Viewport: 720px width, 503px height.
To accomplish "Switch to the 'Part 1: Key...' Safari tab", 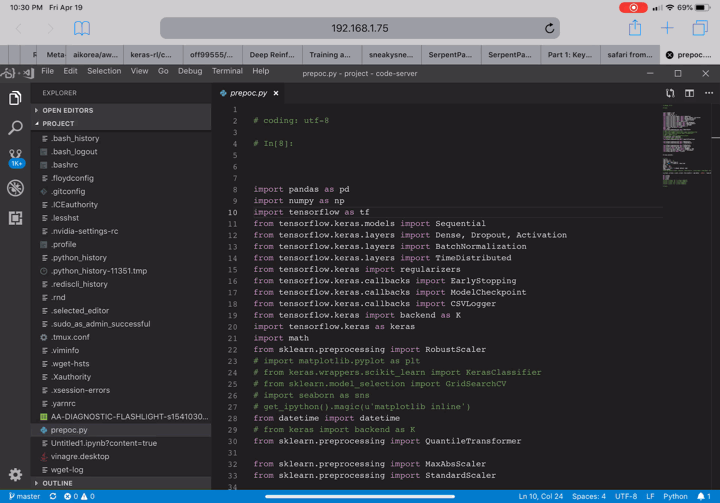I will coord(570,55).
